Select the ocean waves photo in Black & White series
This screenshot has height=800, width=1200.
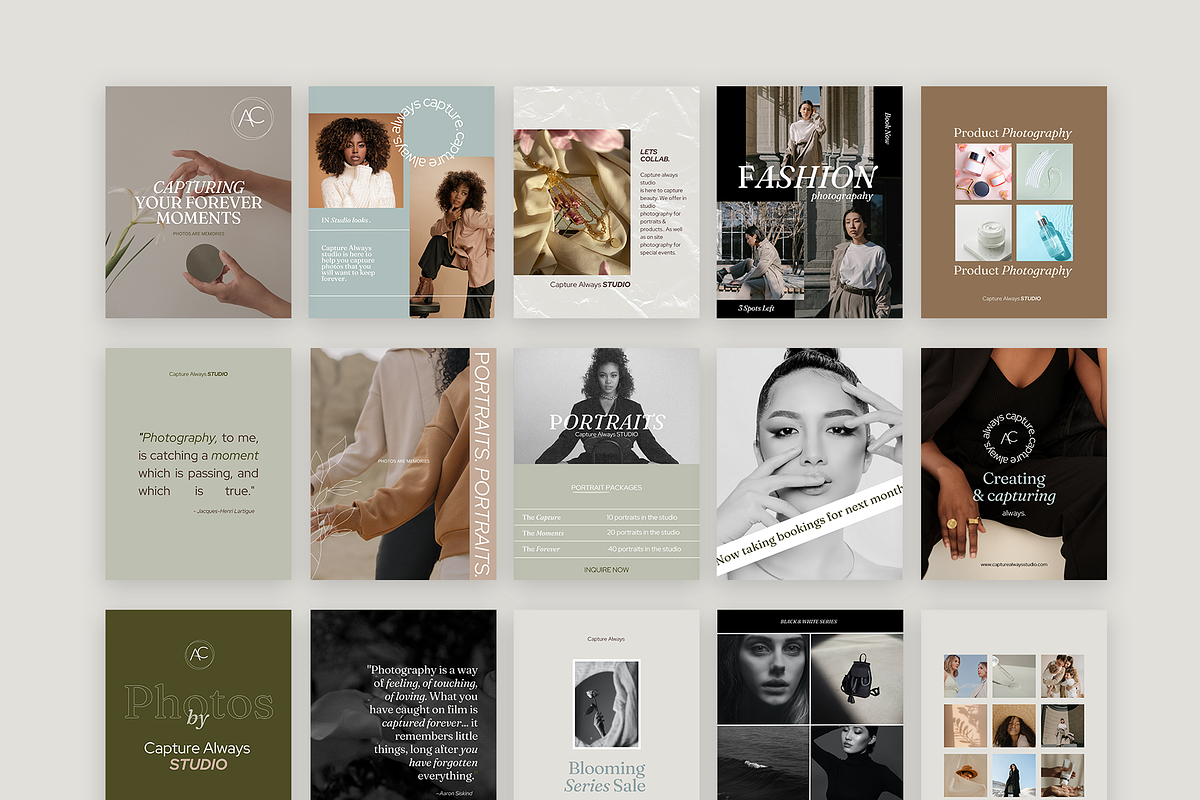click(x=763, y=763)
